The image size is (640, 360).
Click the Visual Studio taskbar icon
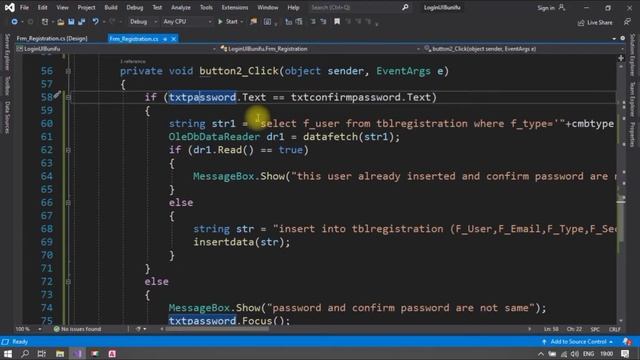click(78, 353)
